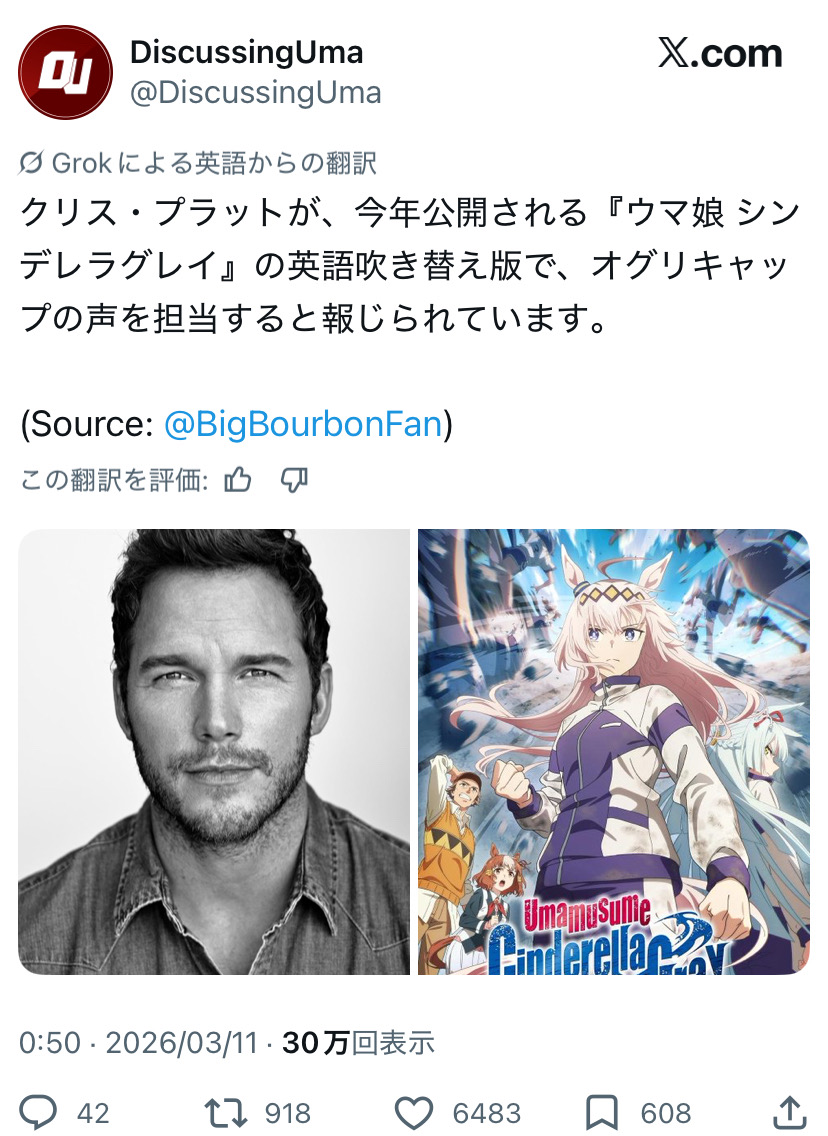Bookmark the post using bookmark icon
Viewport: 828px width, 1136px height.
click(x=601, y=1113)
